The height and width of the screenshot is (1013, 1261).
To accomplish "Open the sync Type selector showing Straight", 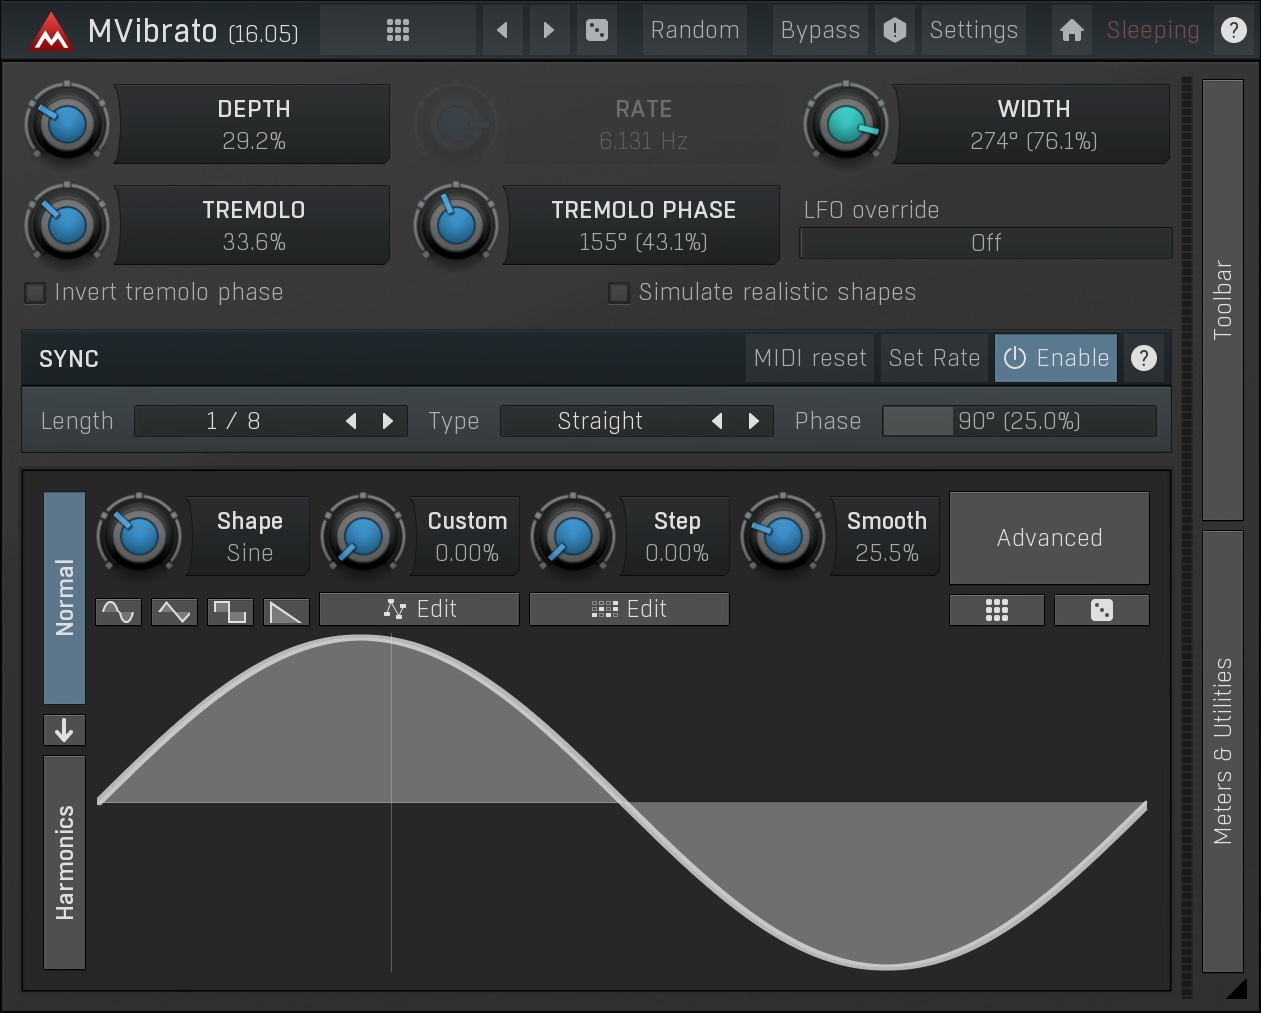I will click(636, 421).
